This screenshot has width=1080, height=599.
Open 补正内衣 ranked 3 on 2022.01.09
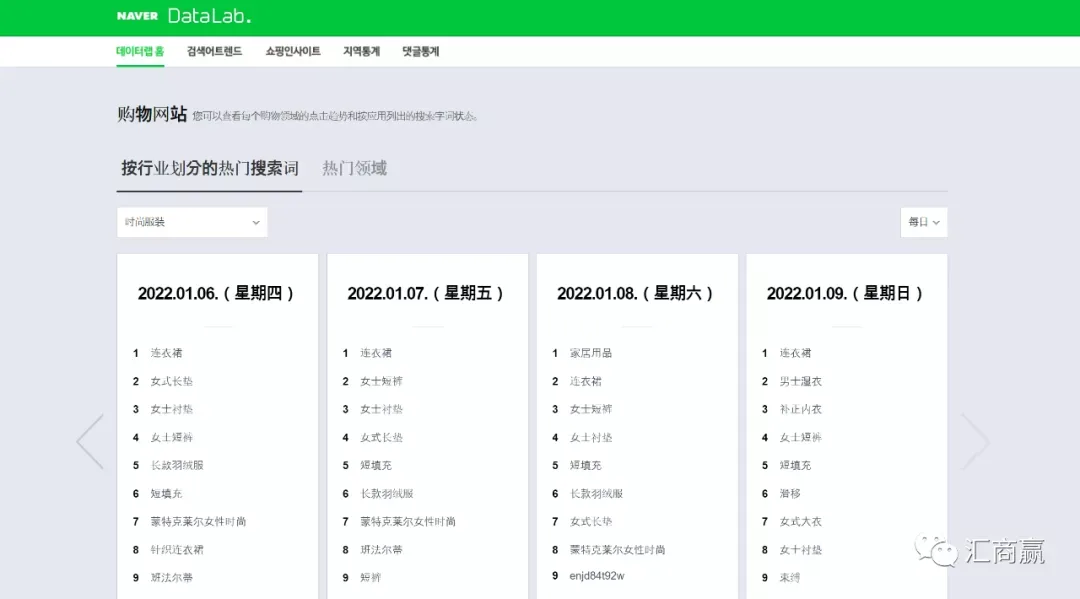(800, 410)
